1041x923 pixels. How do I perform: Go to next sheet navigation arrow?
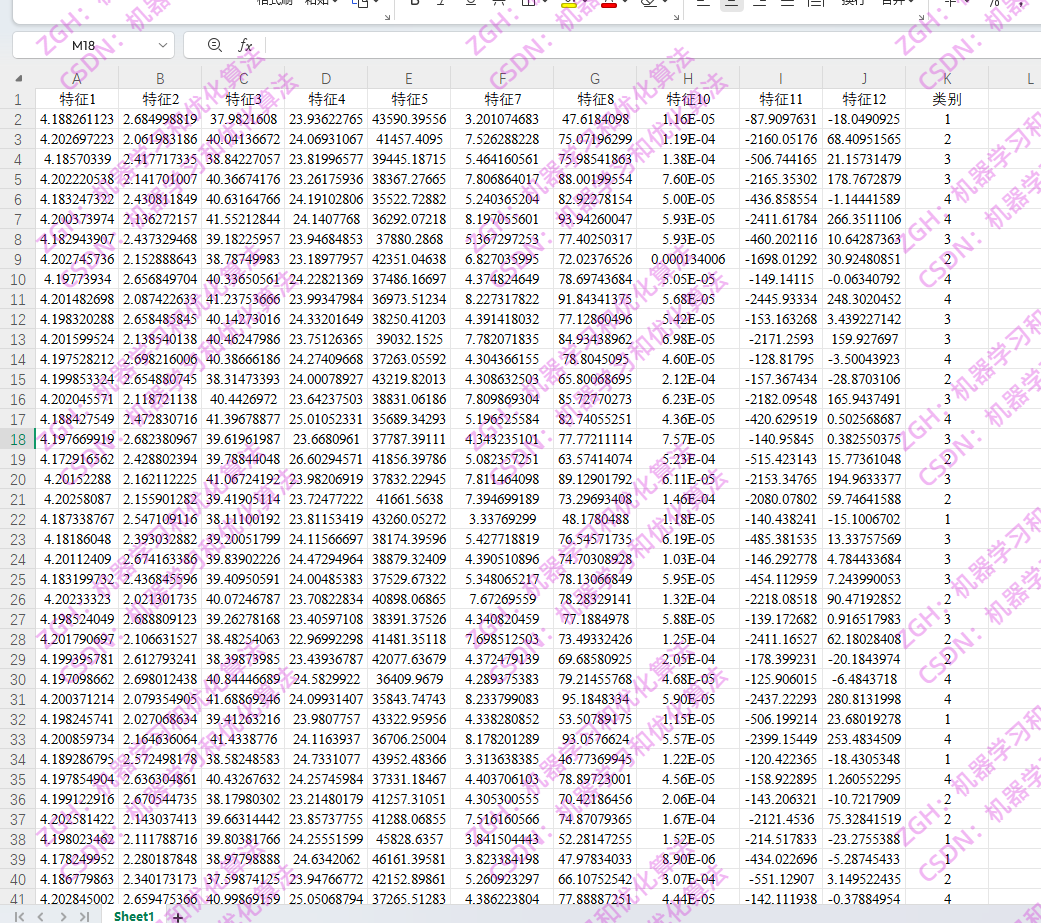63,916
